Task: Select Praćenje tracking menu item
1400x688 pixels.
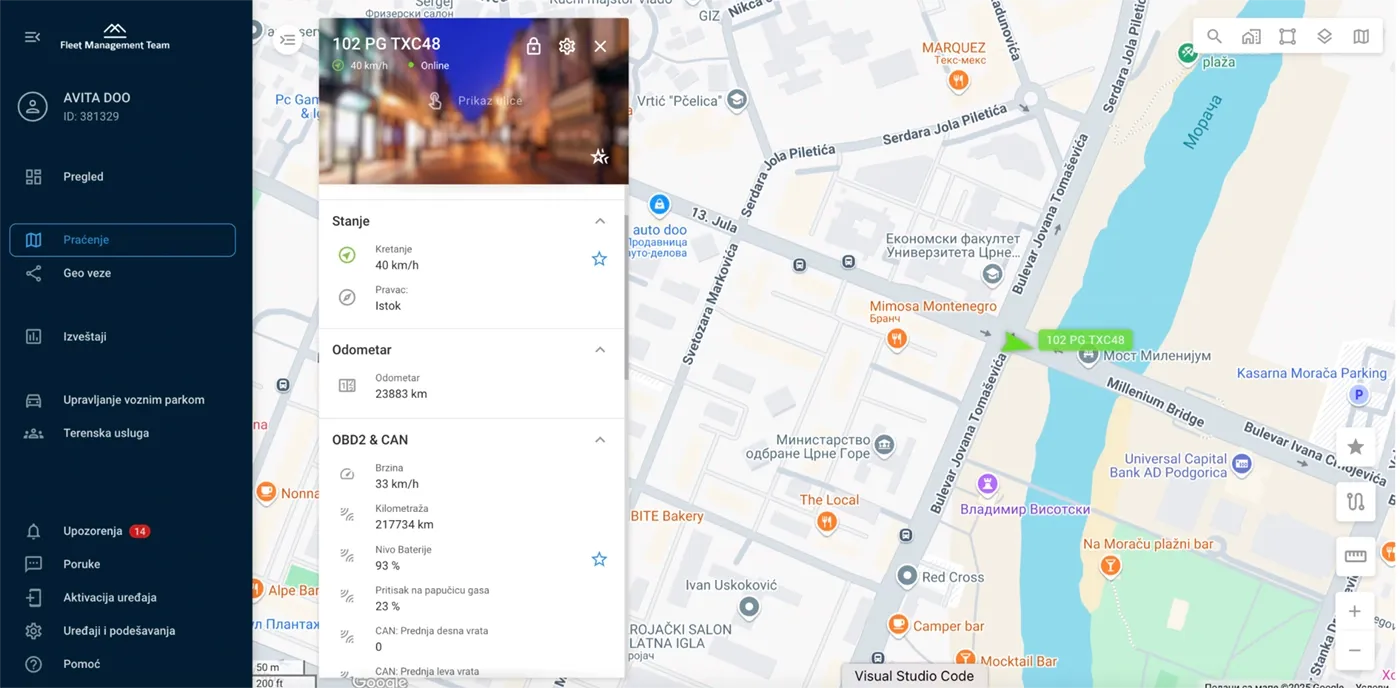Action: point(122,240)
